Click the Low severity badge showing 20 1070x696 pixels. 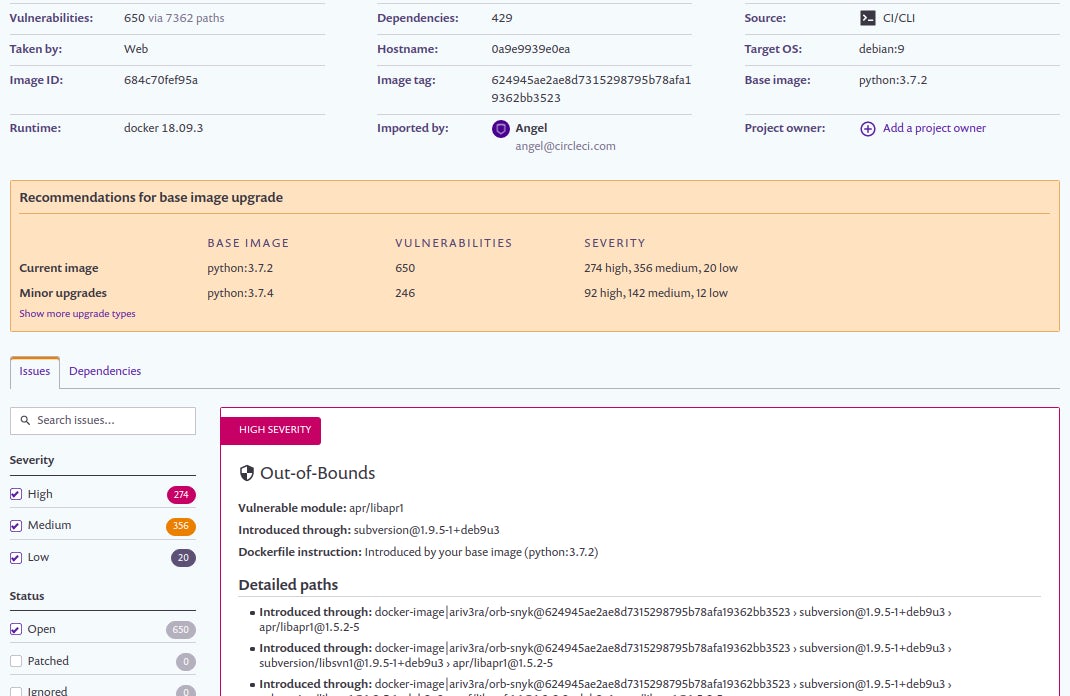[x=182, y=557]
